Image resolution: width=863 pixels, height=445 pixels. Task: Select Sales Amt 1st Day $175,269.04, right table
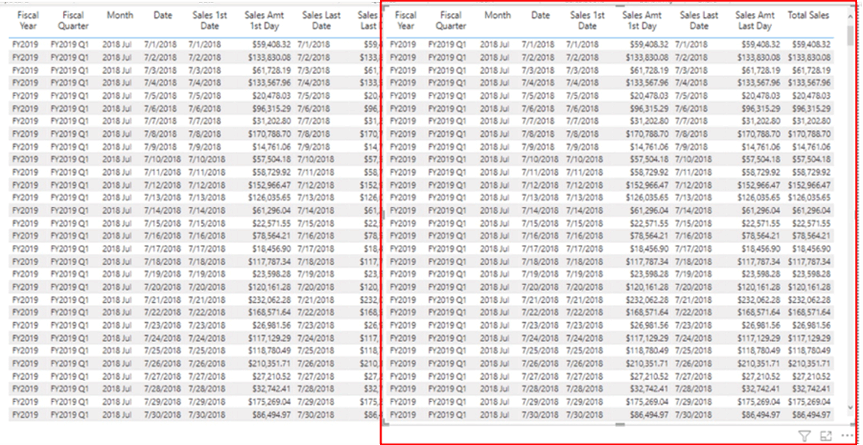tap(647, 402)
